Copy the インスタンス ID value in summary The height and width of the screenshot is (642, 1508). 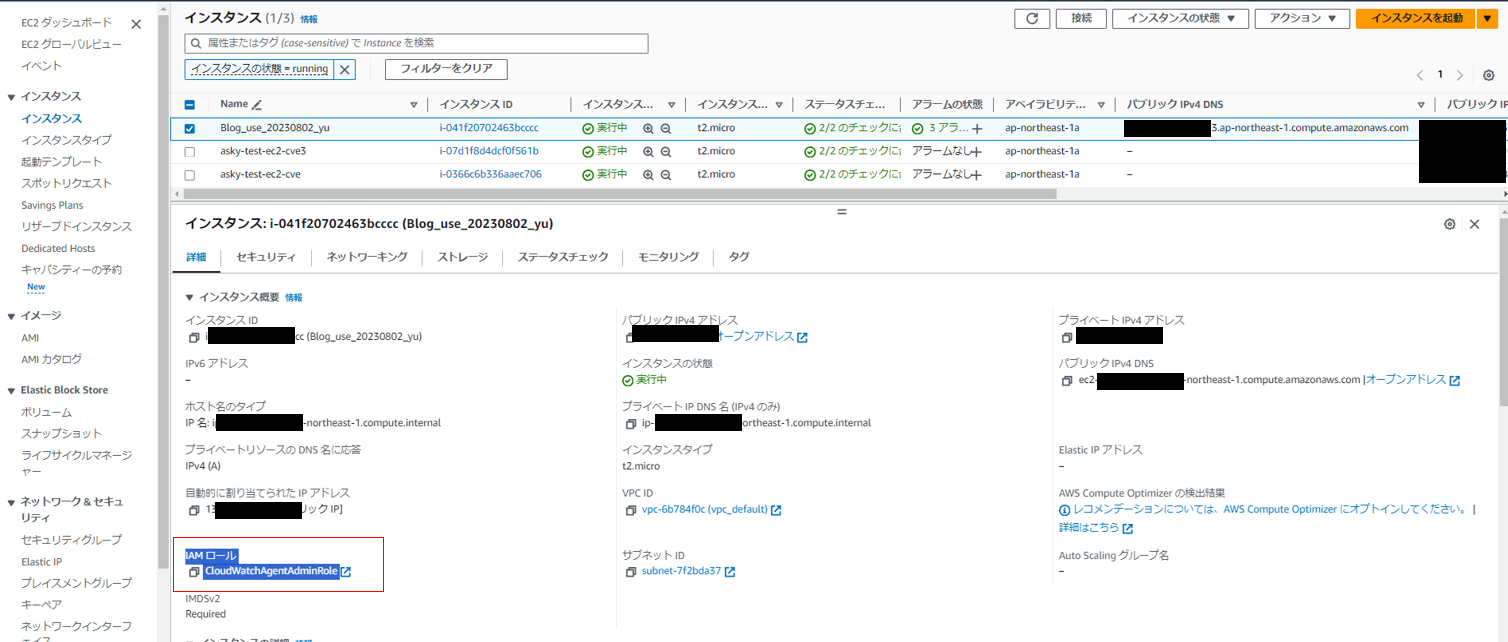click(x=194, y=337)
